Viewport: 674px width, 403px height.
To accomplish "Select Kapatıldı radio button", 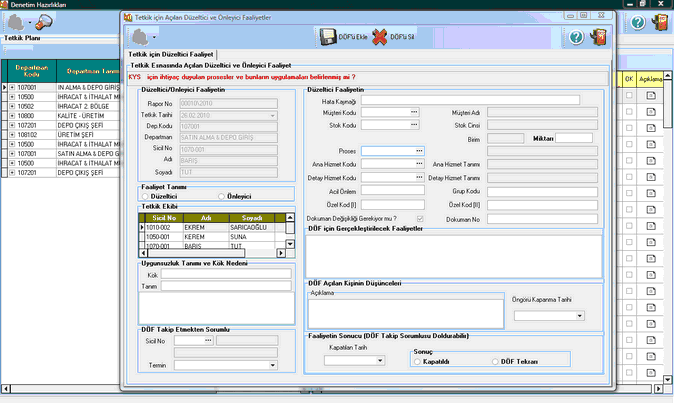I will point(417,362).
